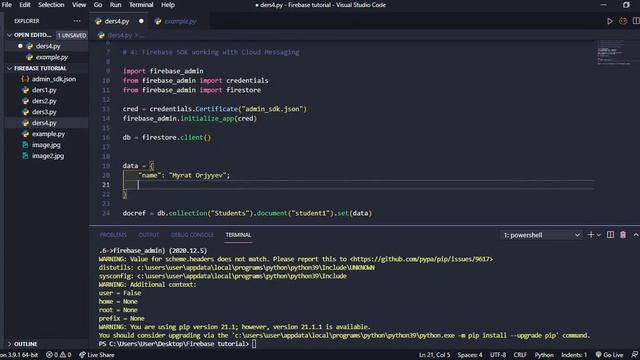Open the Explorer more actions ellipsis
640x360 pixels.
click(x=77, y=21)
